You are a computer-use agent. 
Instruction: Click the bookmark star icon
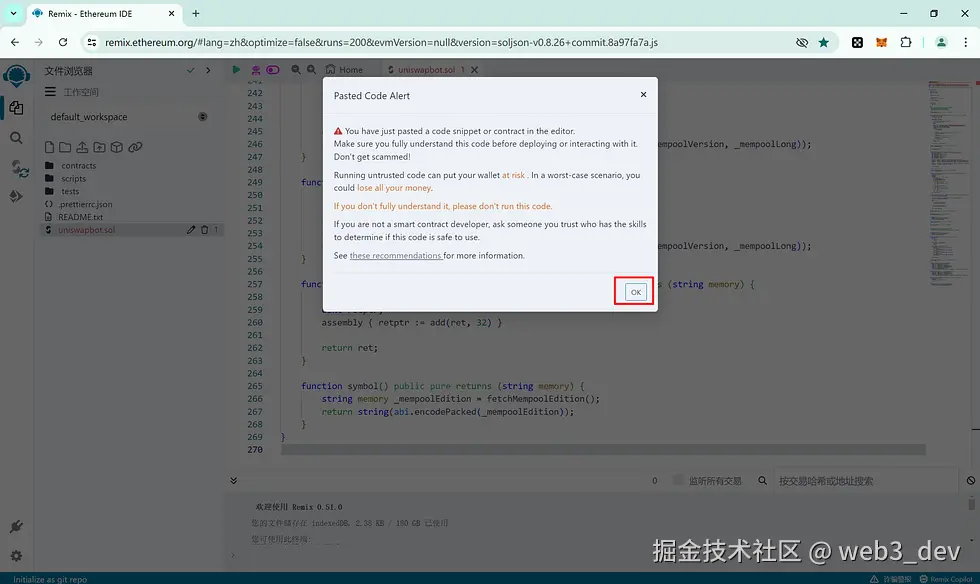tap(824, 43)
